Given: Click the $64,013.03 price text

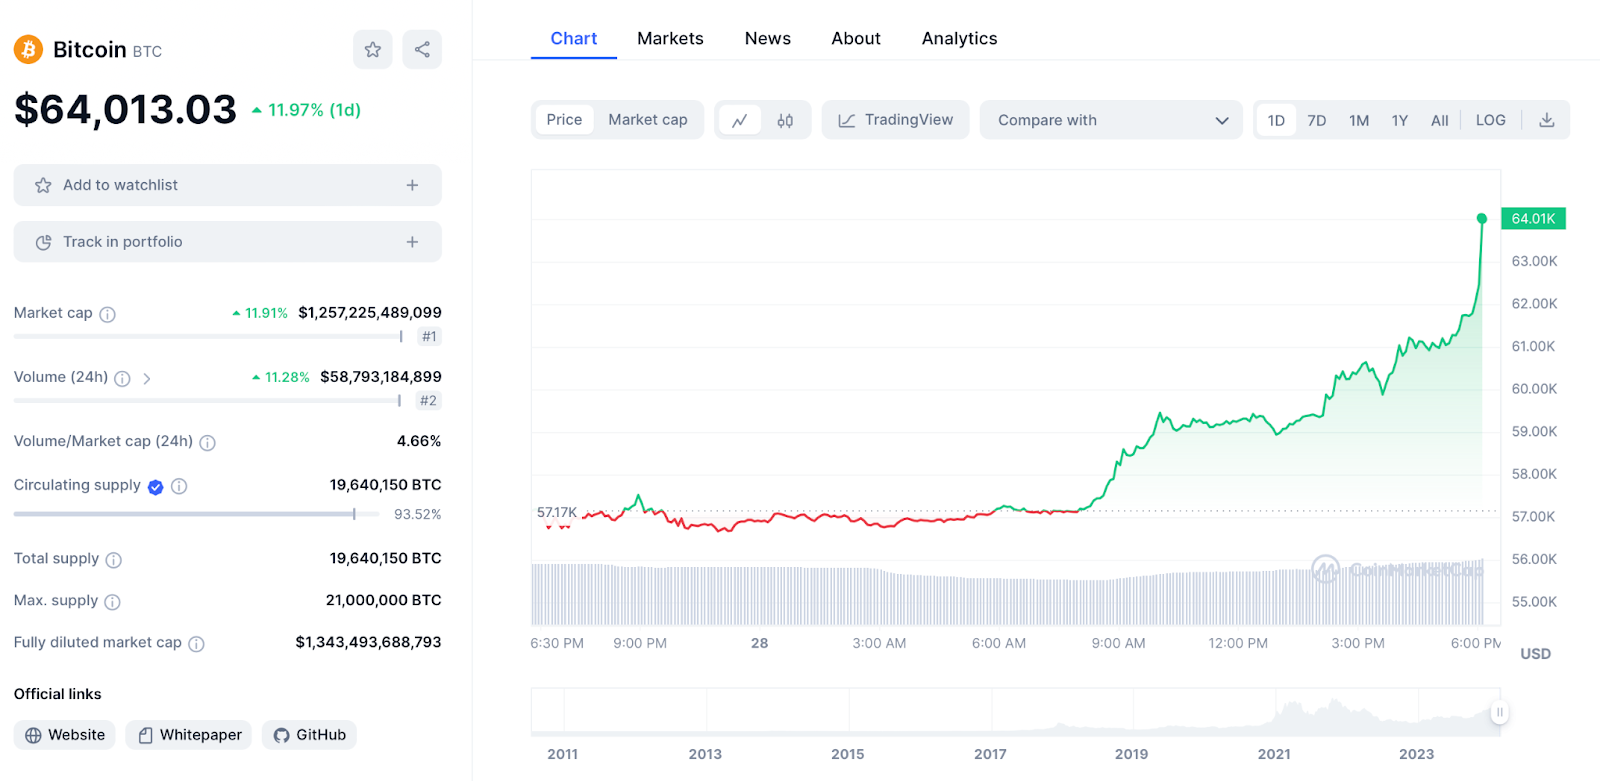Looking at the screenshot, I should pyautogui.click(x=125, y=110).
